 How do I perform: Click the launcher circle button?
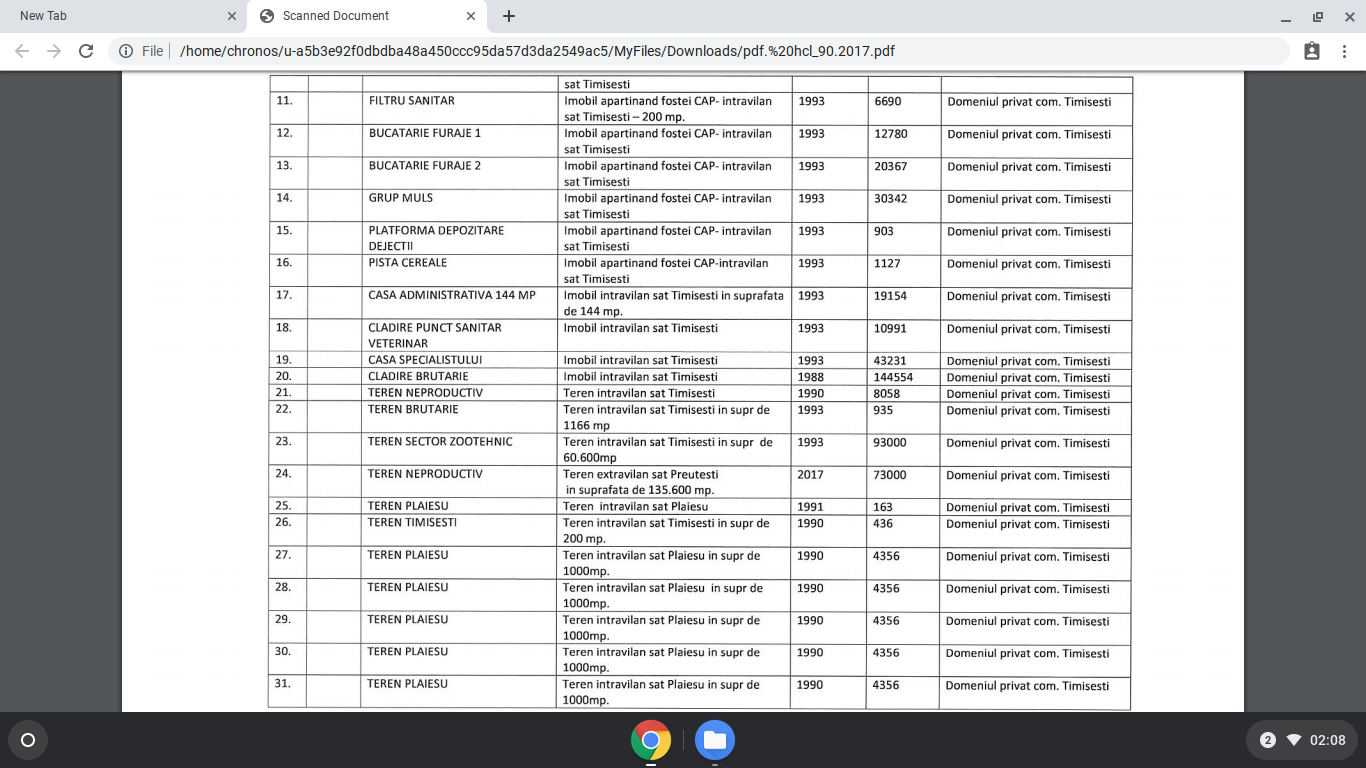pyautogui.click(x=28, y=740)
